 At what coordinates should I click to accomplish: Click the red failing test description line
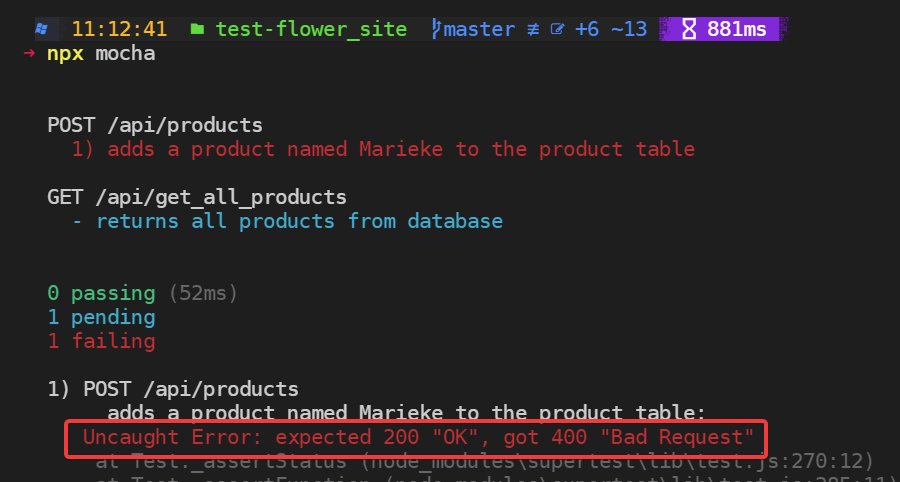point(383,149)
